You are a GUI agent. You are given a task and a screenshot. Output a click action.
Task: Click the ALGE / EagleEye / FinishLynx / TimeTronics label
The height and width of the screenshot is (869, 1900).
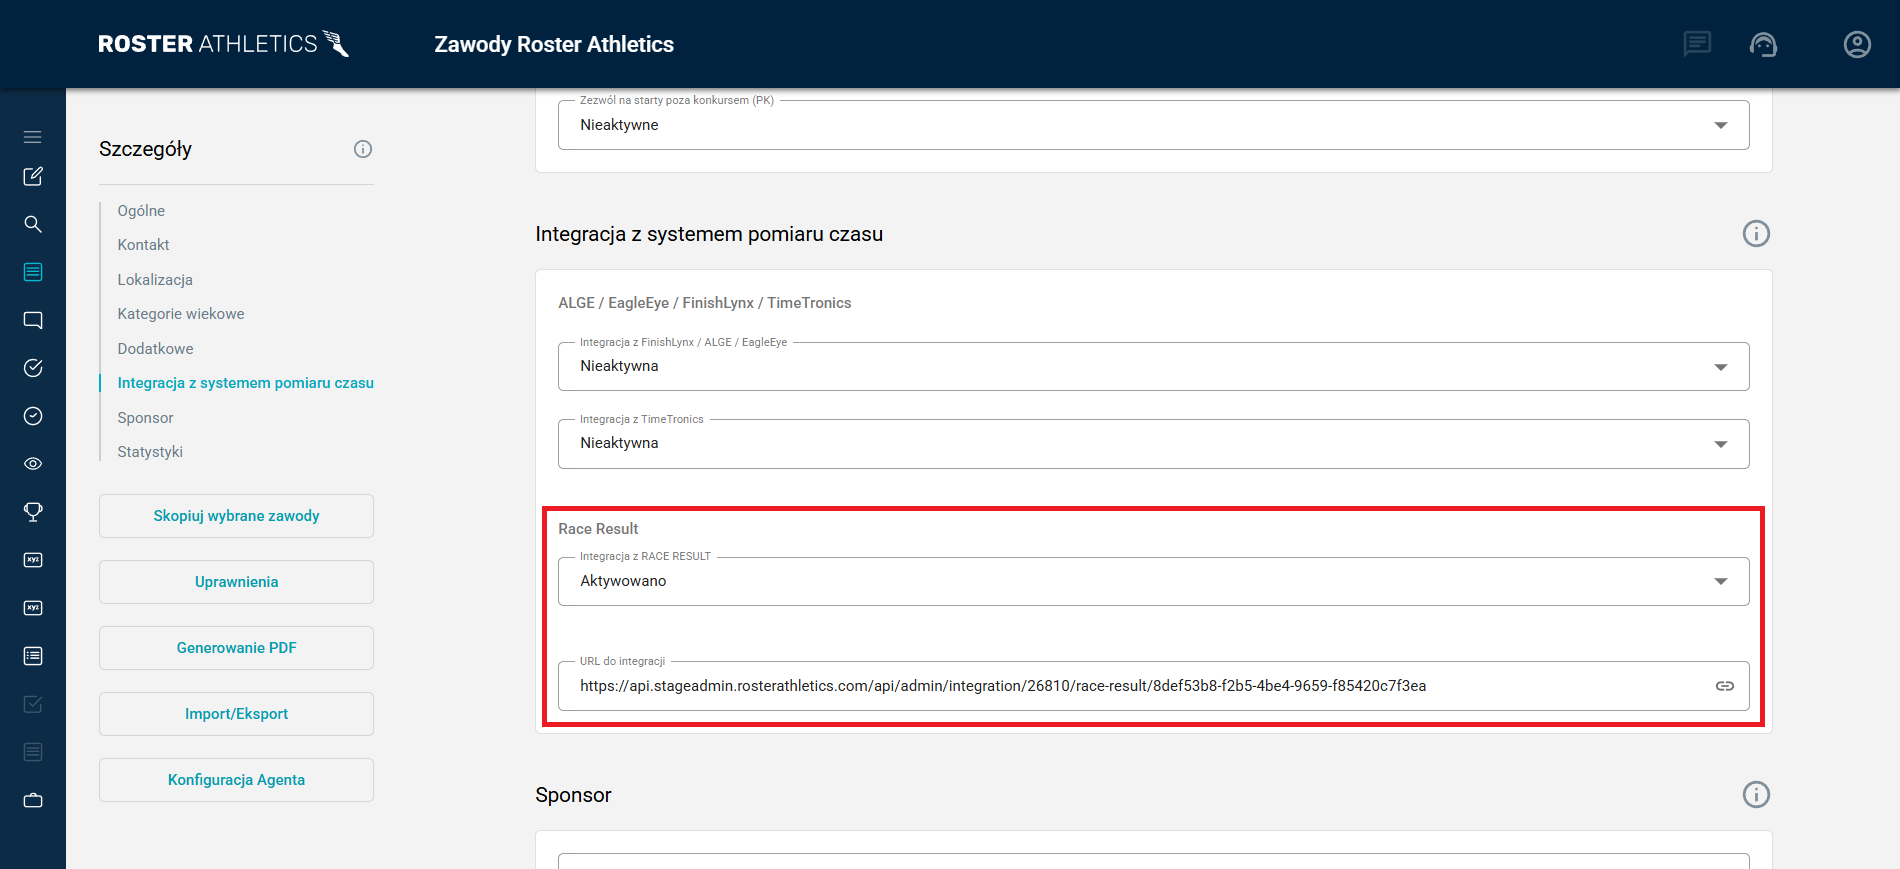(705, 303)
